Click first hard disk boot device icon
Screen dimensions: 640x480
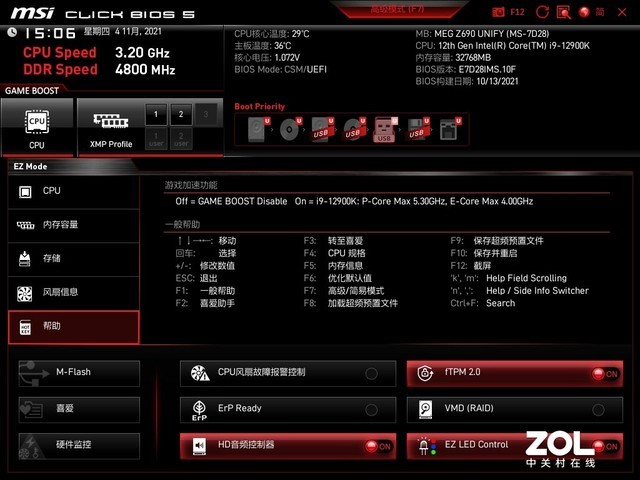coord(258,129)
